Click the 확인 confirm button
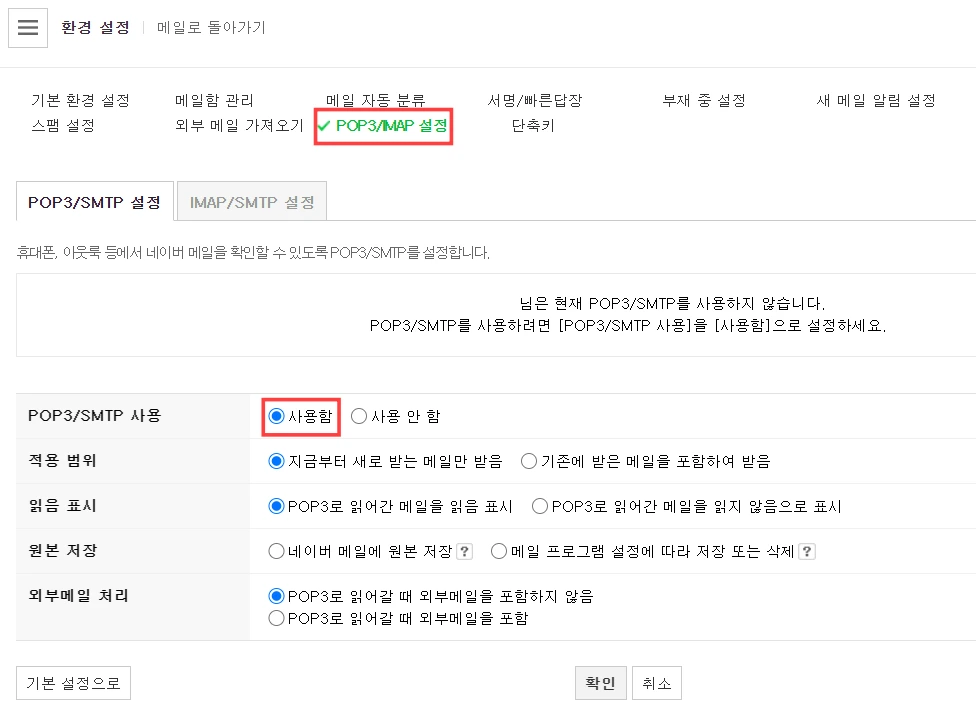Screen dimensions: 976x727 [600, 682]
